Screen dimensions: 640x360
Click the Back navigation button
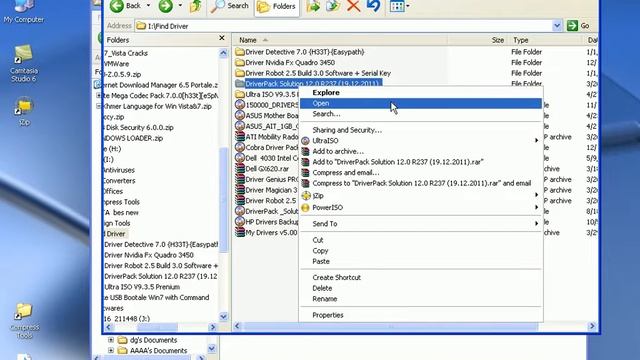click(x=124, y=6)
